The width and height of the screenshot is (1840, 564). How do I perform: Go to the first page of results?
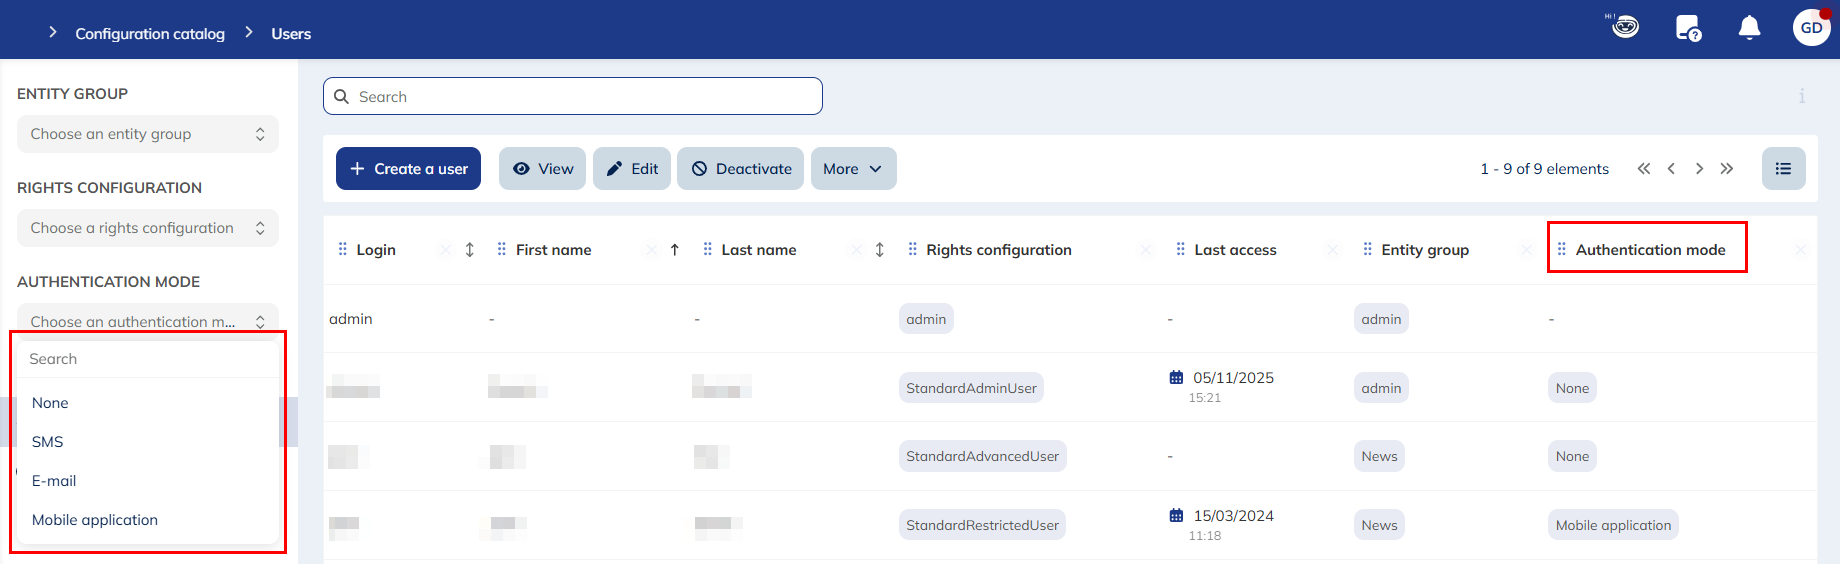click(x=1643, y=169)
